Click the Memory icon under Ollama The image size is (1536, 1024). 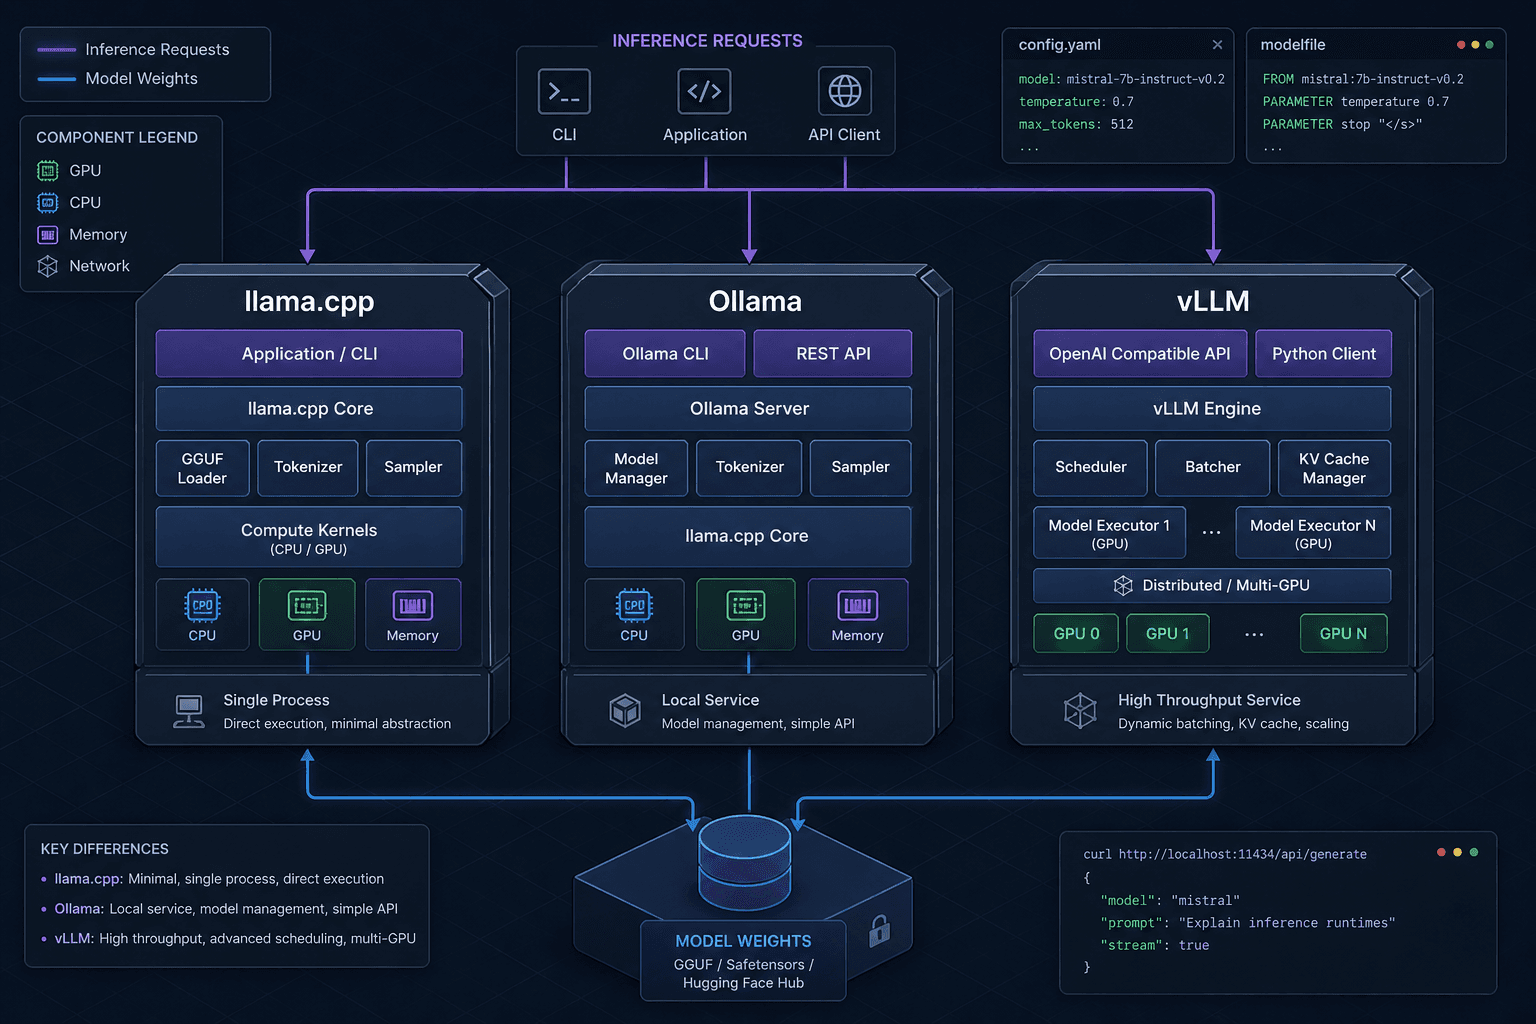coord(857,605)
